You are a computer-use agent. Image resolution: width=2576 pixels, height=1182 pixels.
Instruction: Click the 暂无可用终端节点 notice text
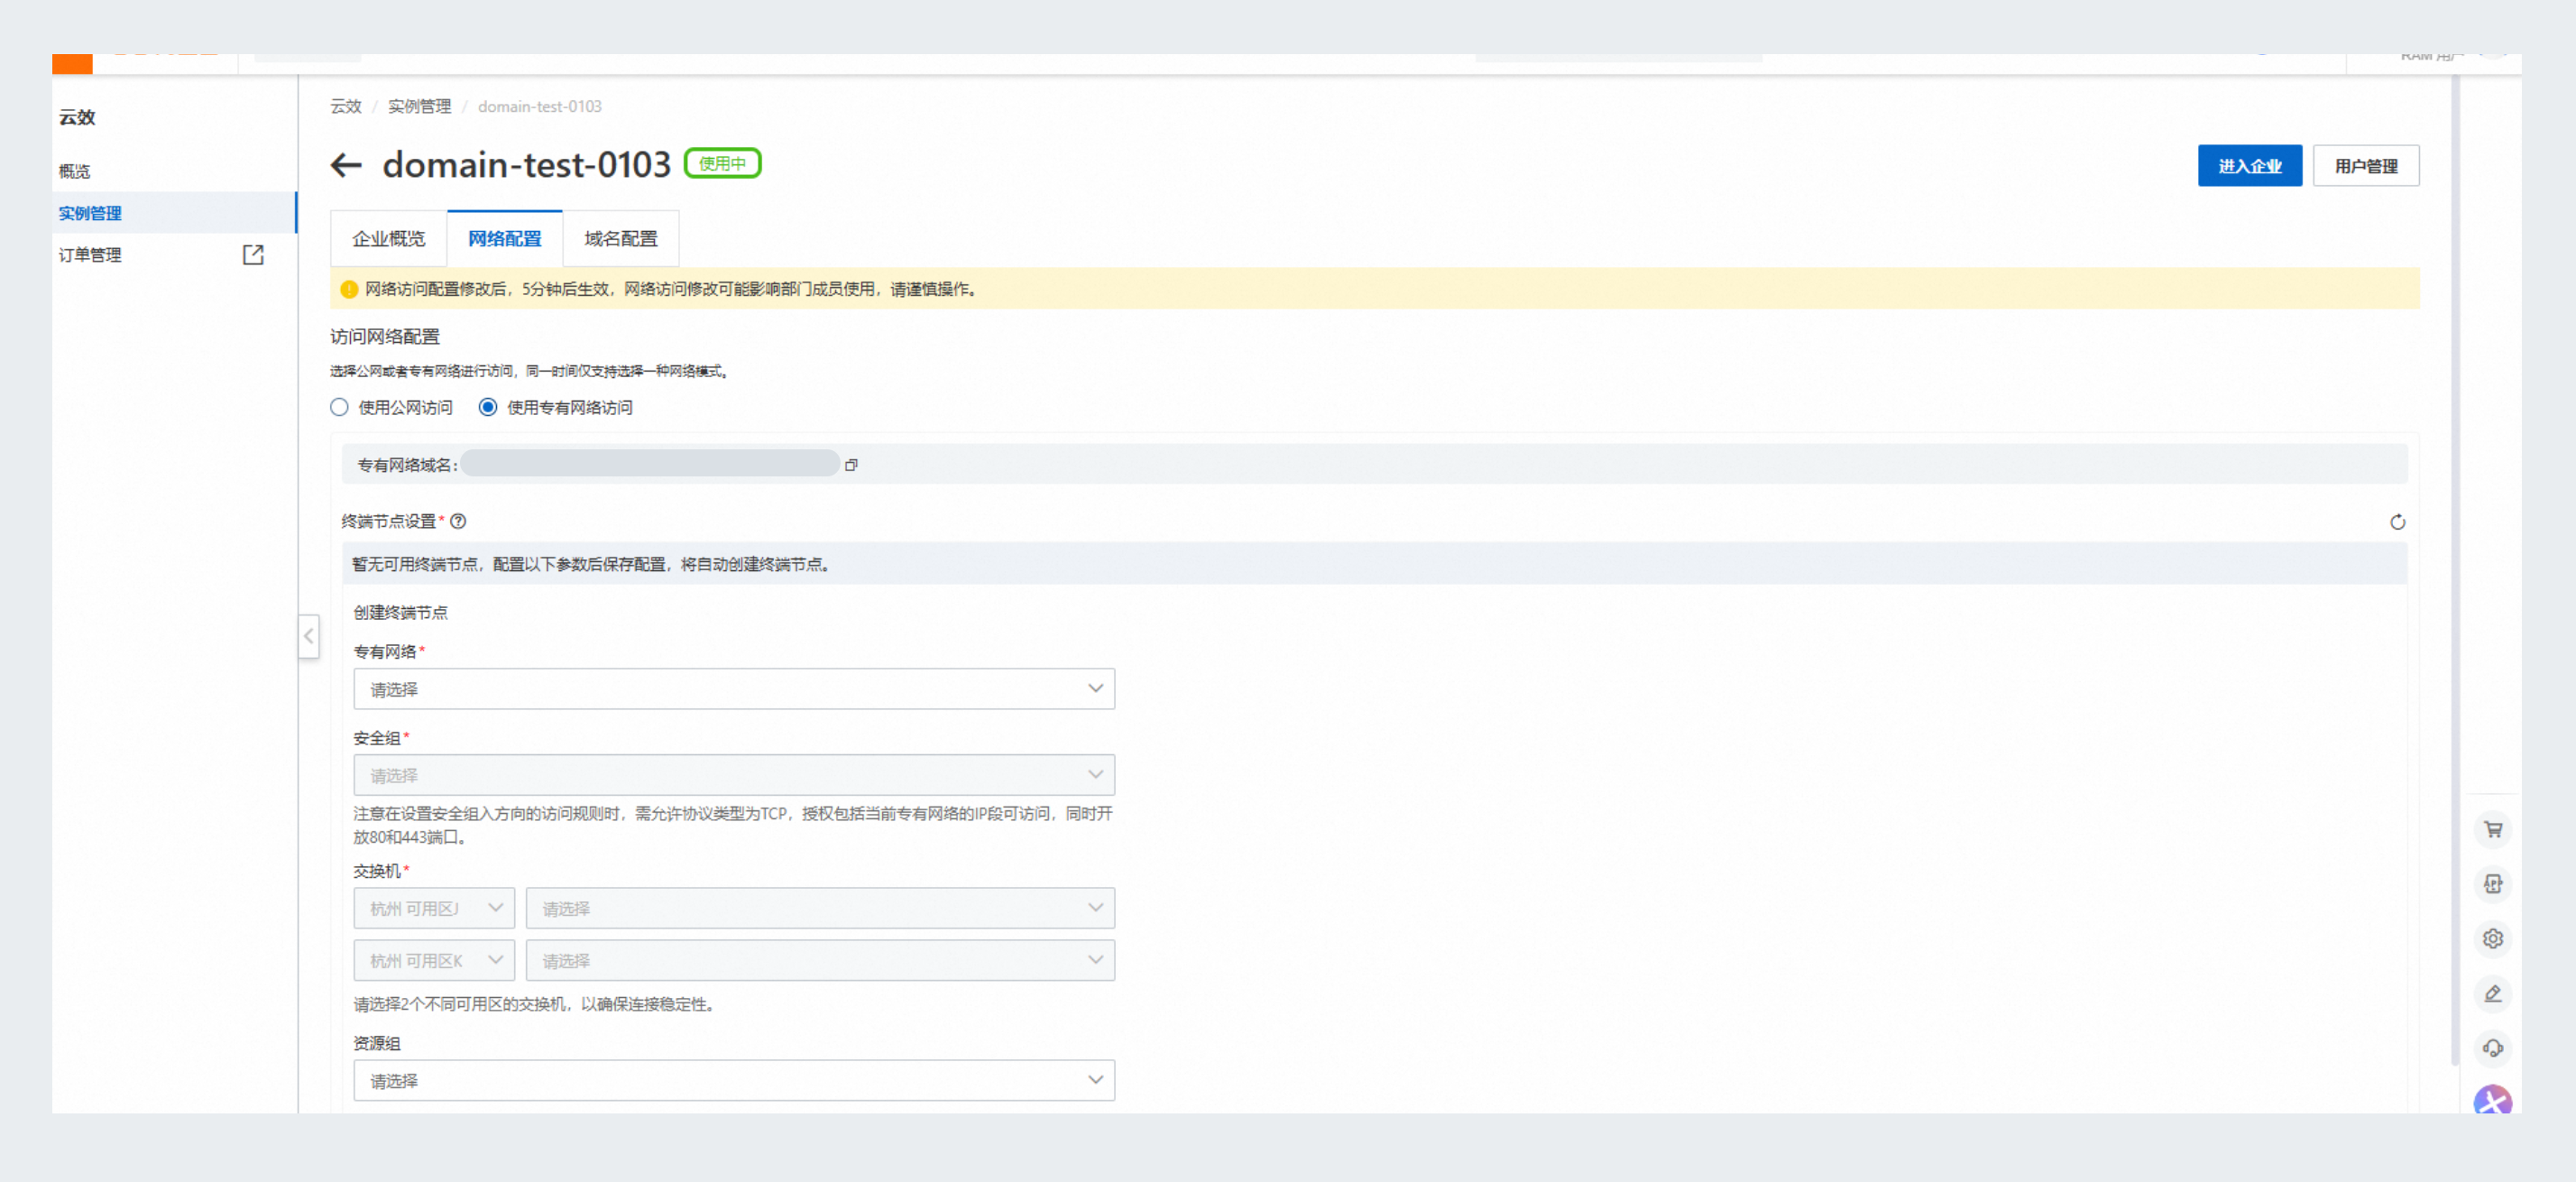(x=591, y=565)
